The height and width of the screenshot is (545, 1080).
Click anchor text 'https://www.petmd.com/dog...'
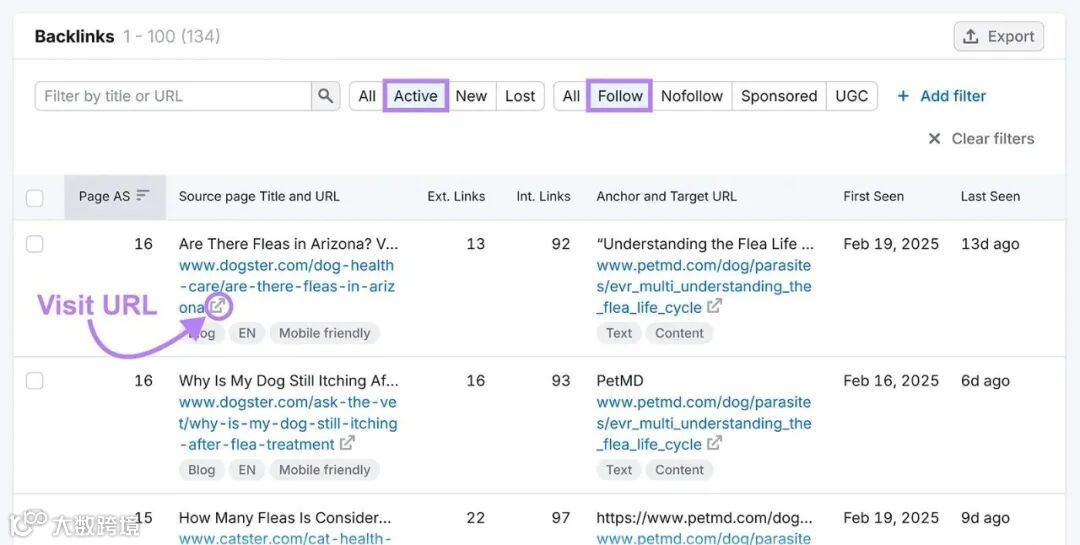pos(704,517)
